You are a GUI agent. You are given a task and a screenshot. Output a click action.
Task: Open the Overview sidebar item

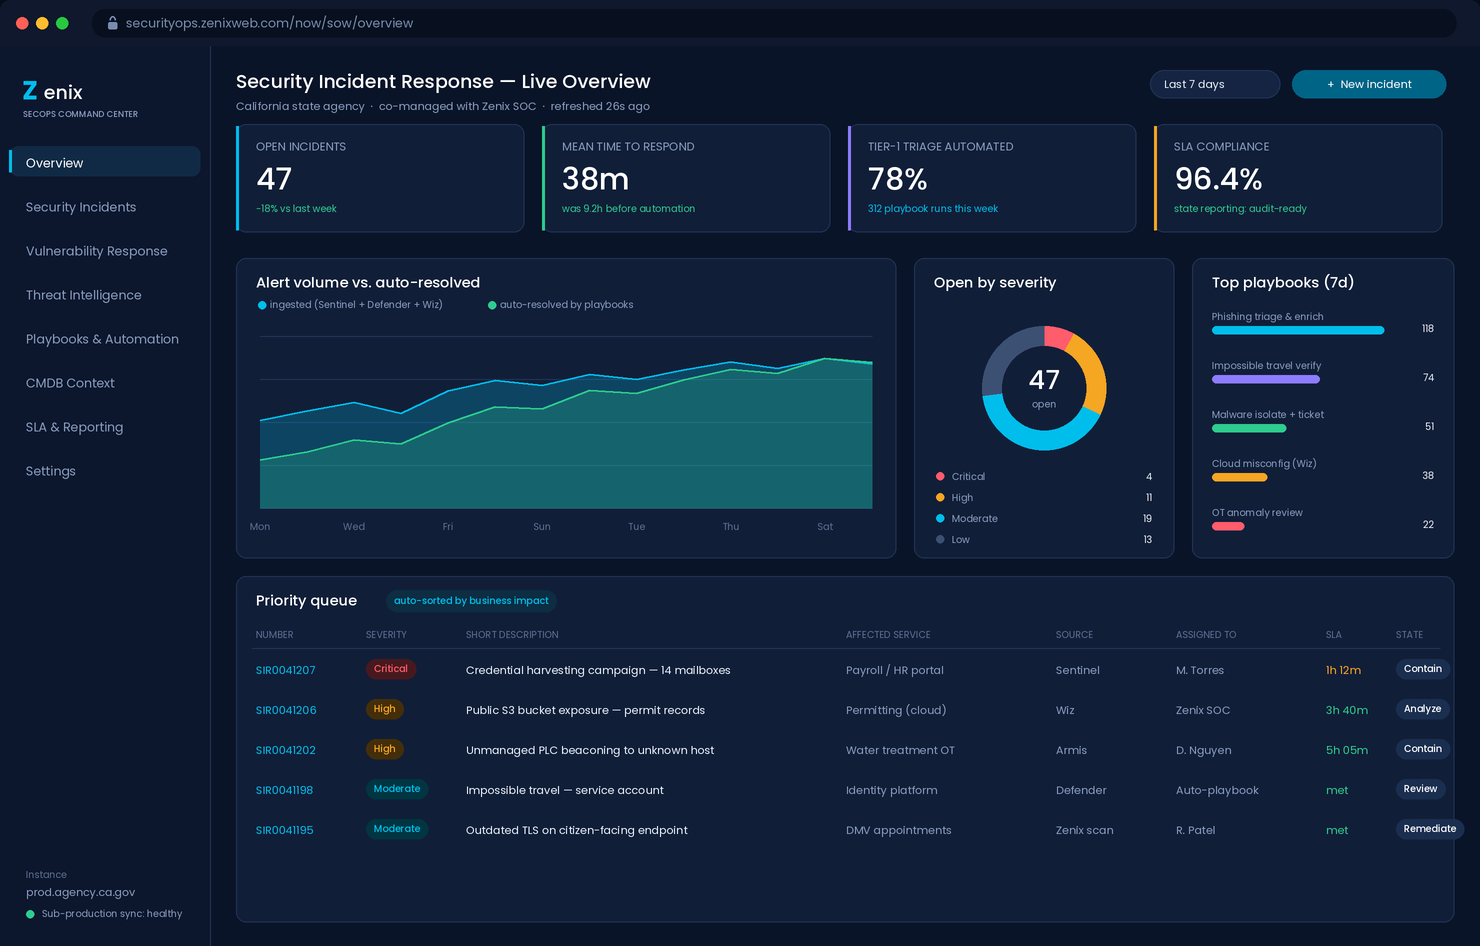point(105,162)
